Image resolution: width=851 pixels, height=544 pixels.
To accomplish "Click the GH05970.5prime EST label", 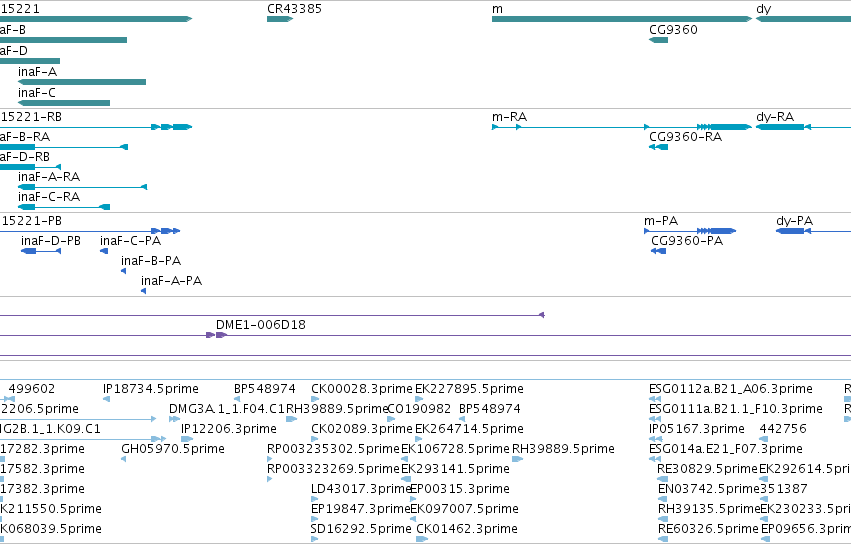I will click(173, 449).
